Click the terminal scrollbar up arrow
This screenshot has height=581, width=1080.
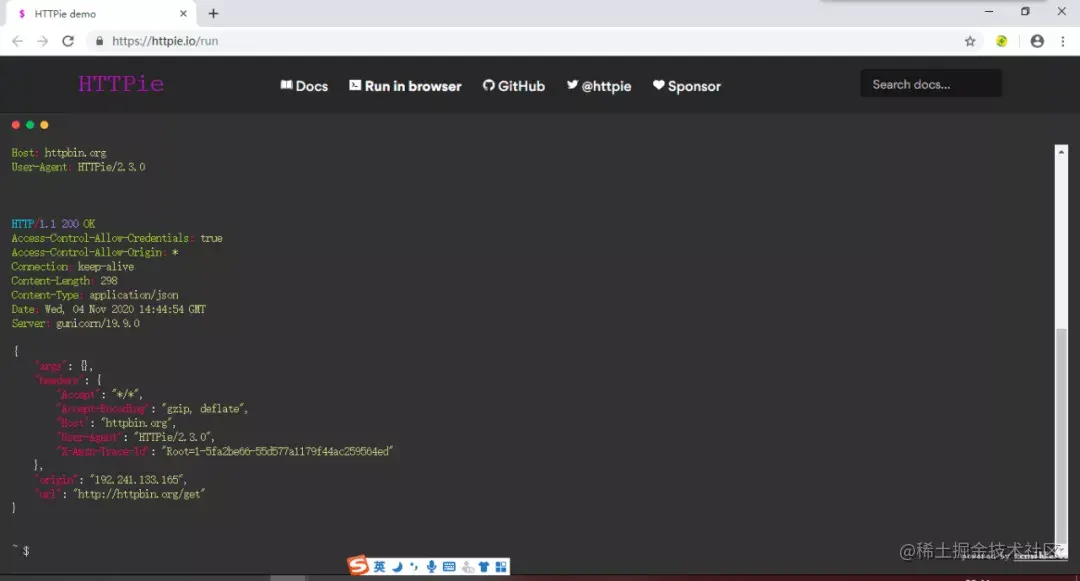pyautogui.click(x=1061, y=151)
